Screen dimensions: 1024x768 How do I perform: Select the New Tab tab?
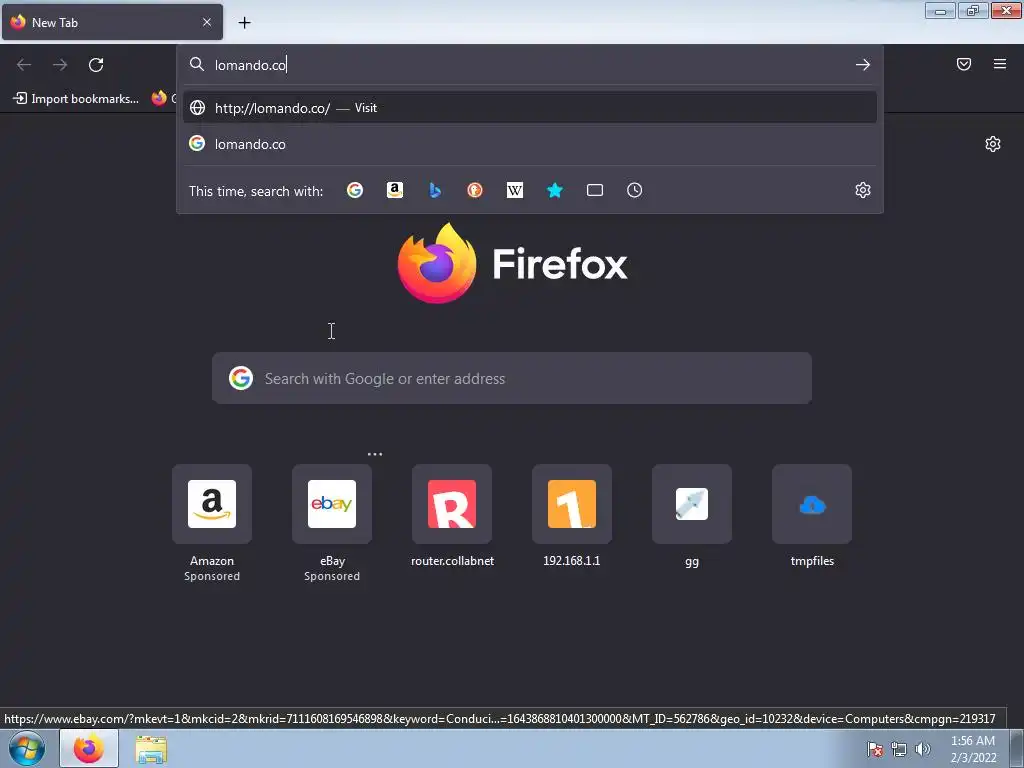[112, 22]
